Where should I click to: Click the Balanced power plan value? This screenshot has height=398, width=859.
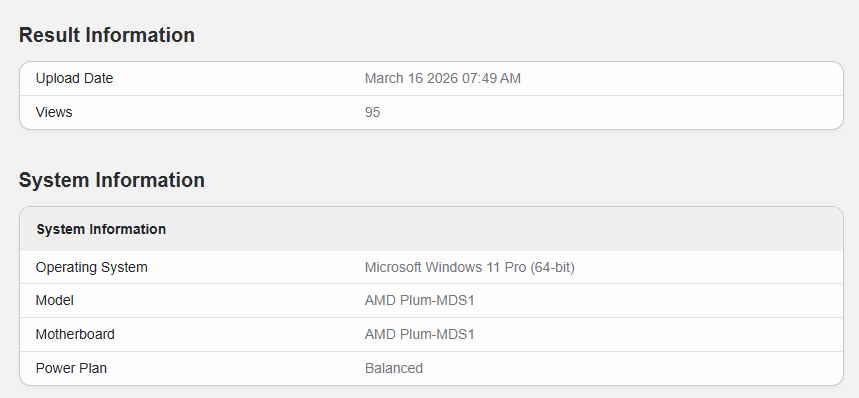coord(394,368)
